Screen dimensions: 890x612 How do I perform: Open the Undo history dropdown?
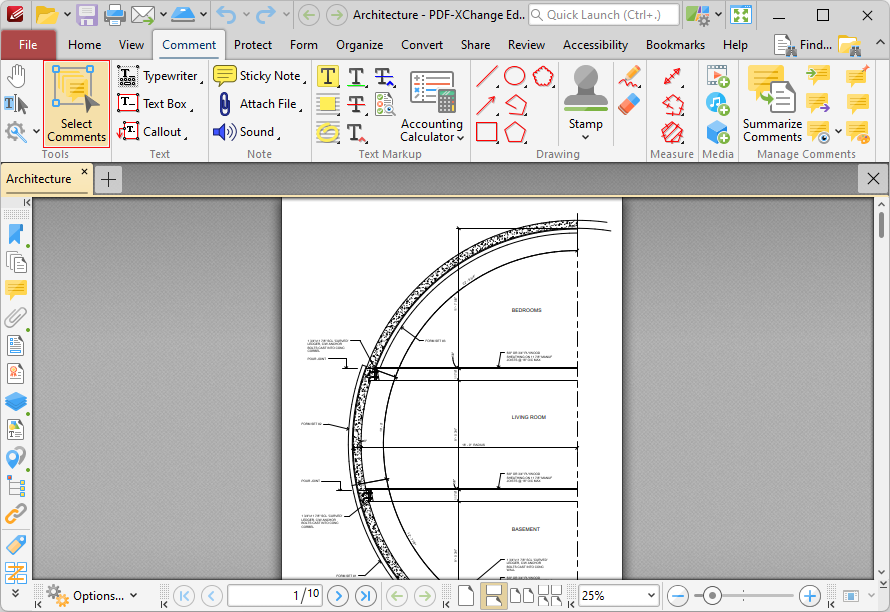[246, 15]
